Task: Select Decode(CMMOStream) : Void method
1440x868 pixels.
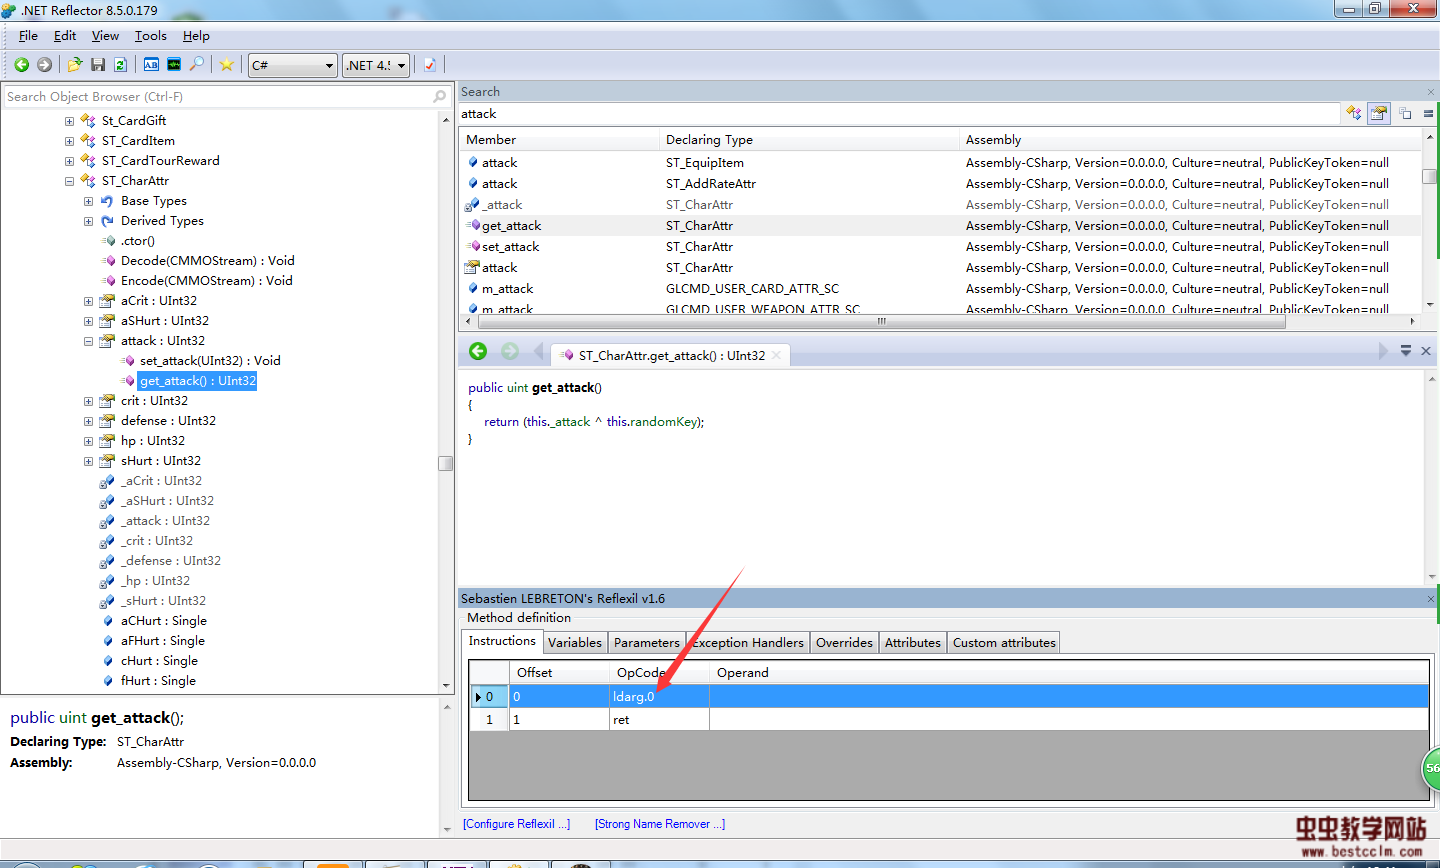Action: (x=207, y=261)
